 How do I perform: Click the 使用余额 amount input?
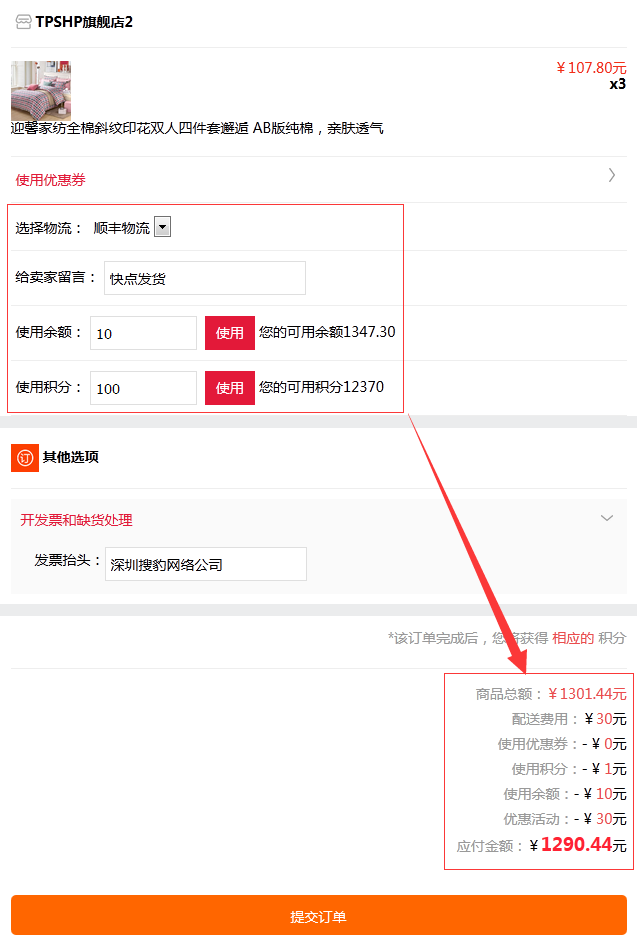143,333
